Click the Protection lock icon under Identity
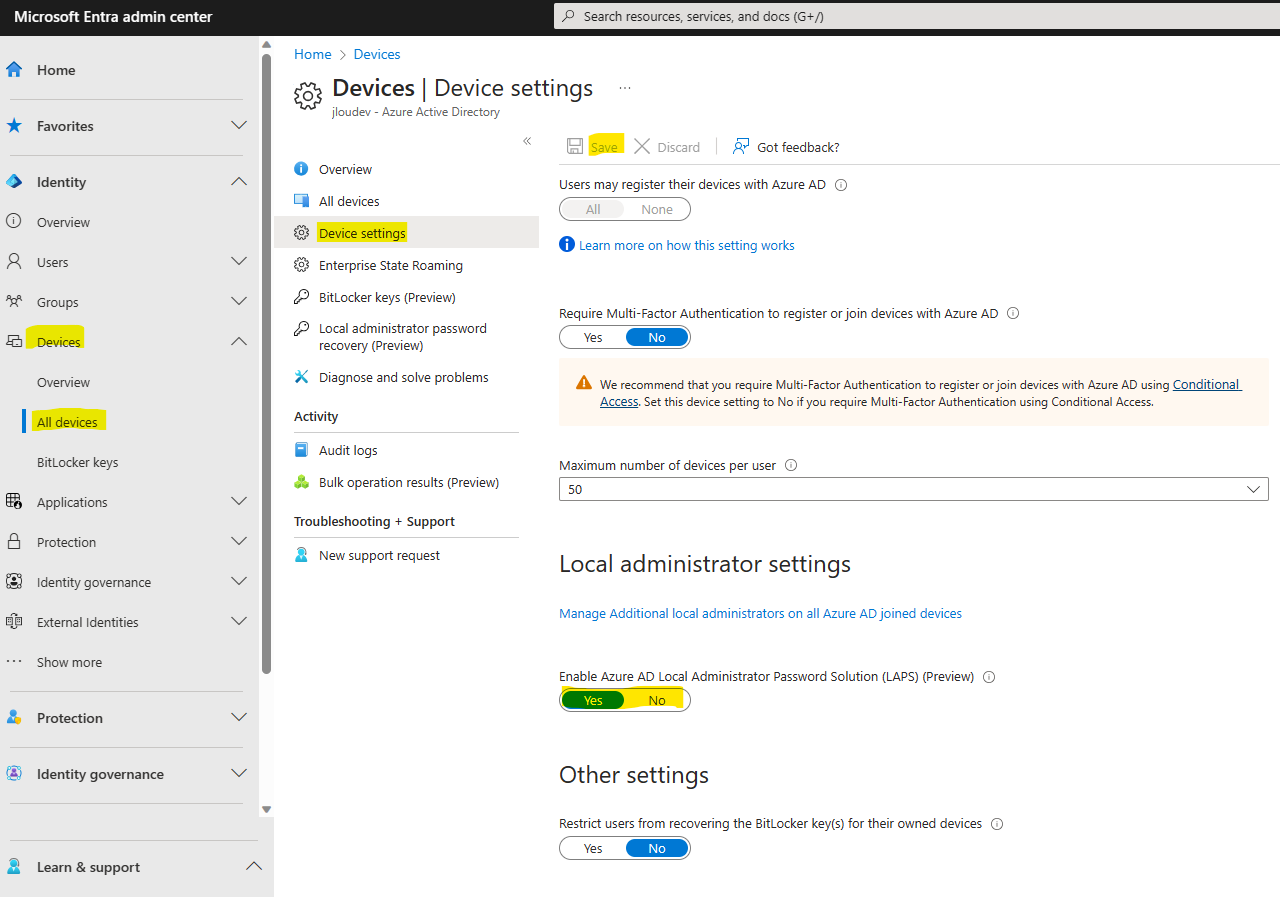The height and width of the screenshot is (897, 1280). [14, 542]
